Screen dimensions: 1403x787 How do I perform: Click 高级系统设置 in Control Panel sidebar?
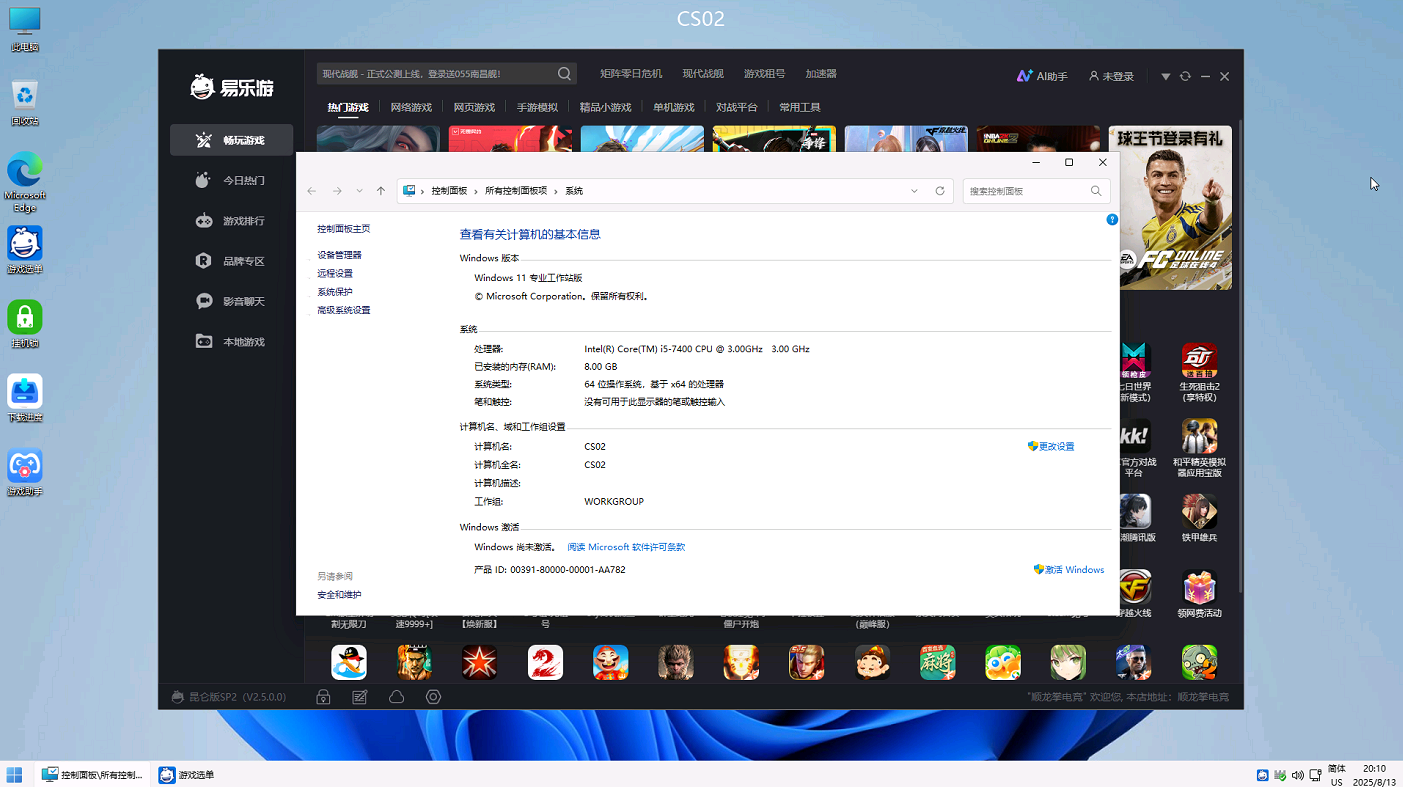coord(344,310)
